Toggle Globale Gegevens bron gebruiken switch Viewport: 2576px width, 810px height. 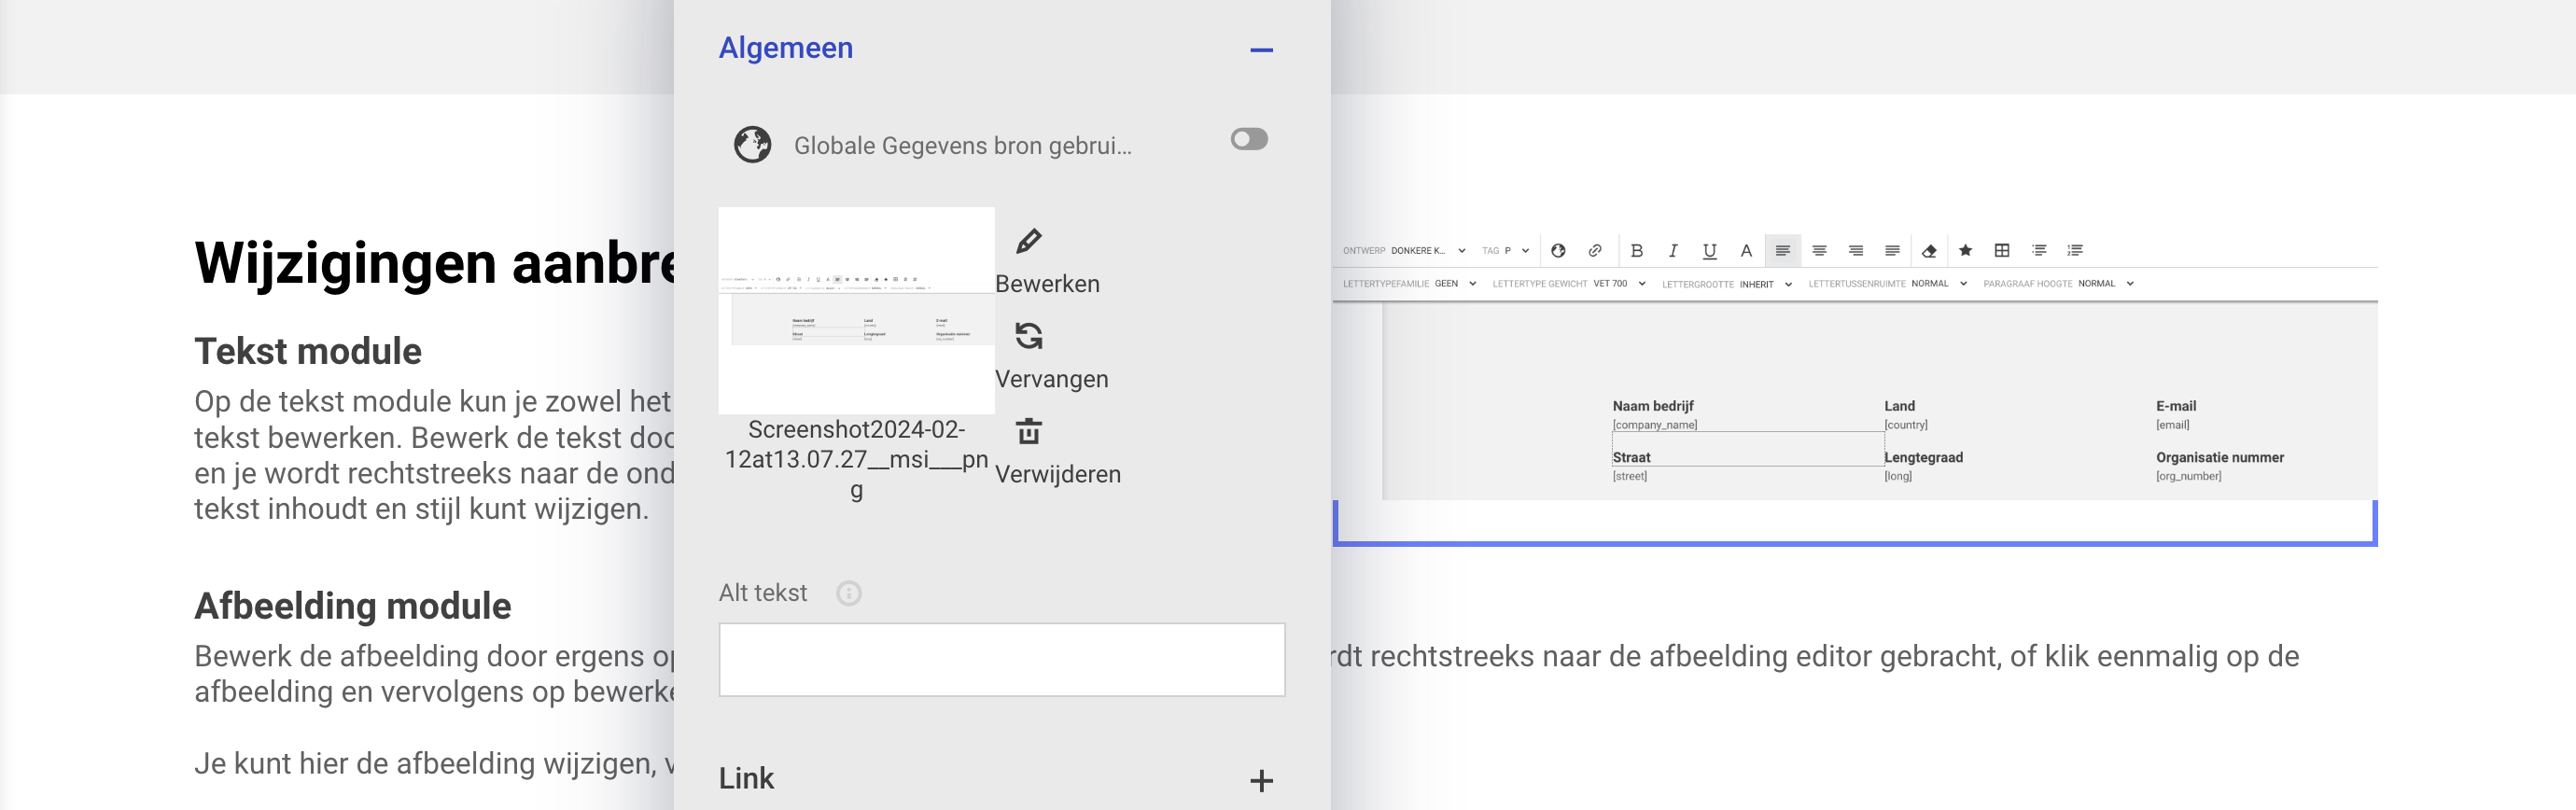point(1249,139)
